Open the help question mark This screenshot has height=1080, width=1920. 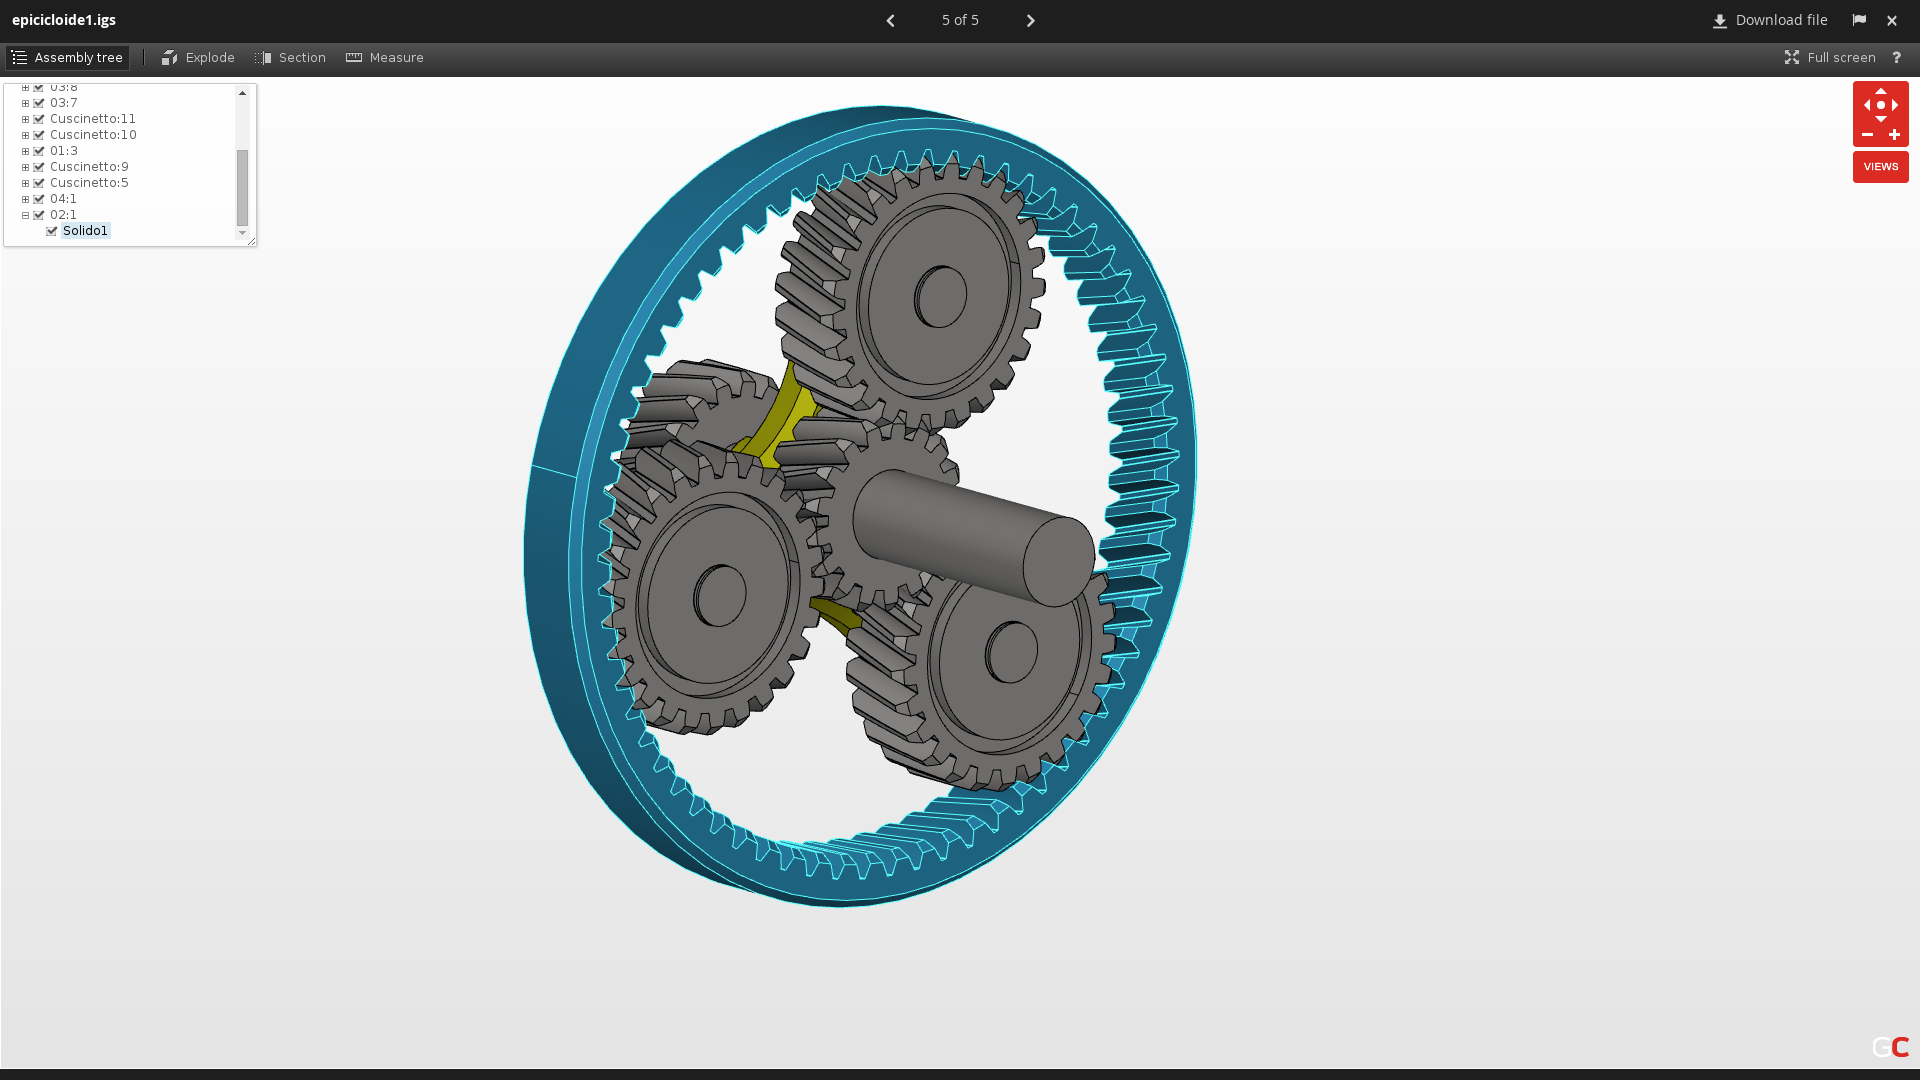click(x=1896, y=58)
